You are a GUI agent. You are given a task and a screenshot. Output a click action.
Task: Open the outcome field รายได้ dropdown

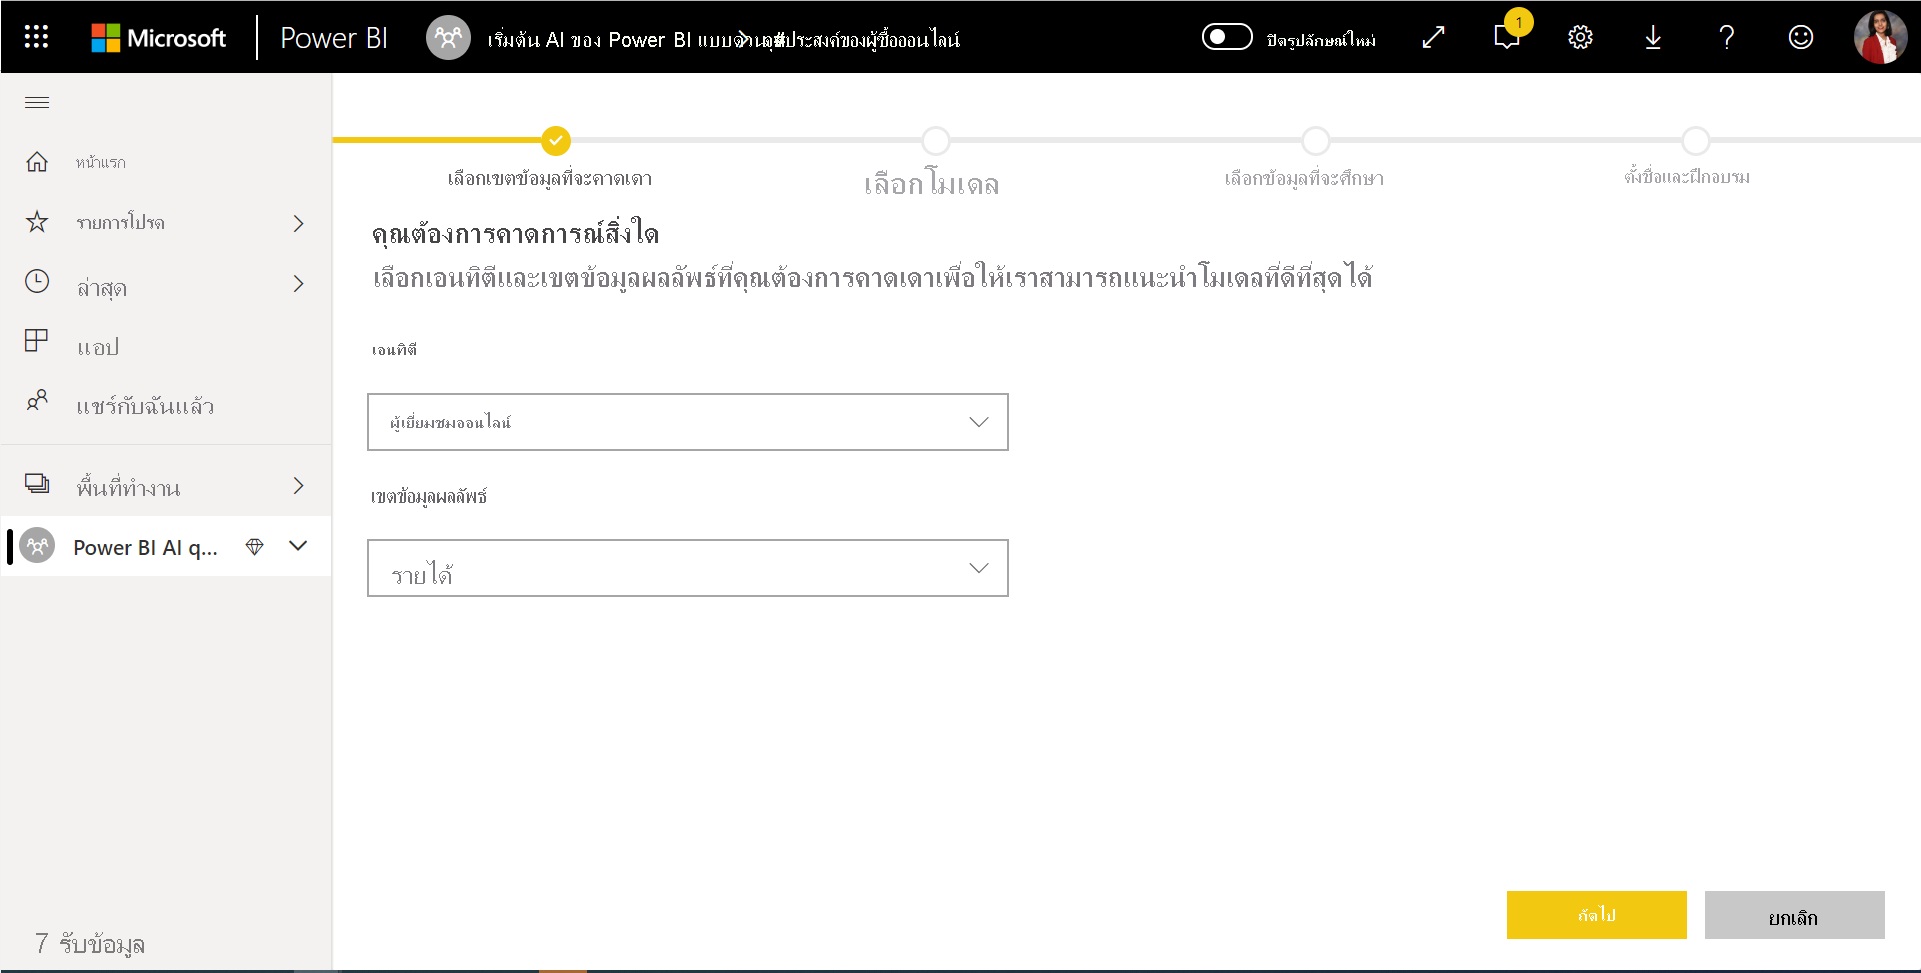[x=688, y=568]
